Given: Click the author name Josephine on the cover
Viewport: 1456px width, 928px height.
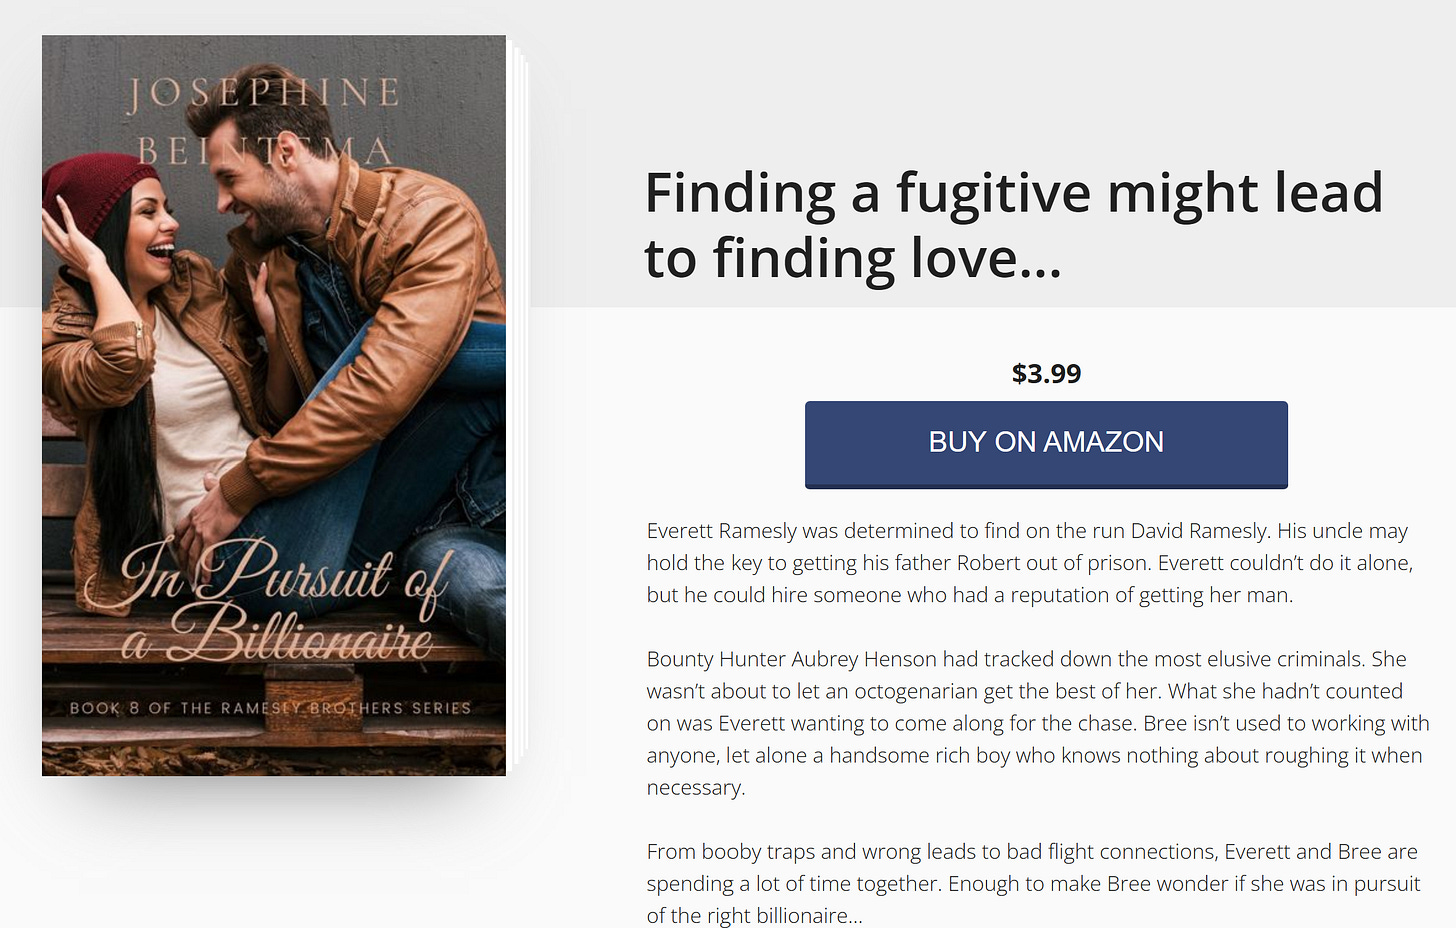Looking at the screenshot, I should pos(264,93).
